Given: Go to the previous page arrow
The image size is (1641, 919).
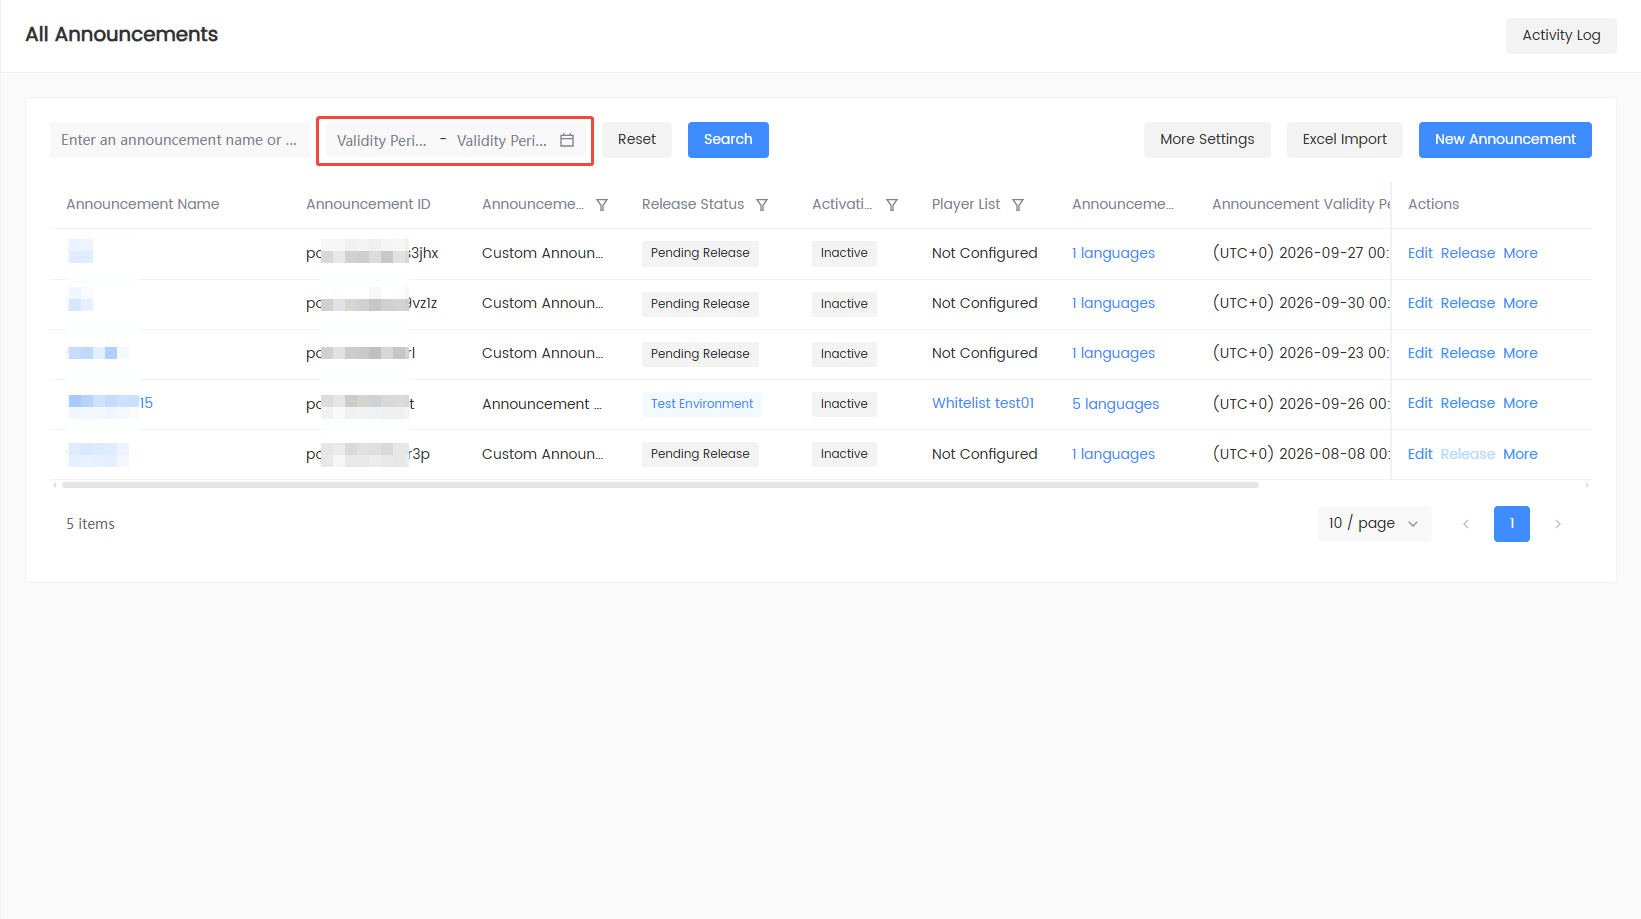Looking at the screenshot, I should pyautogui.click(x=1466, y=524).
